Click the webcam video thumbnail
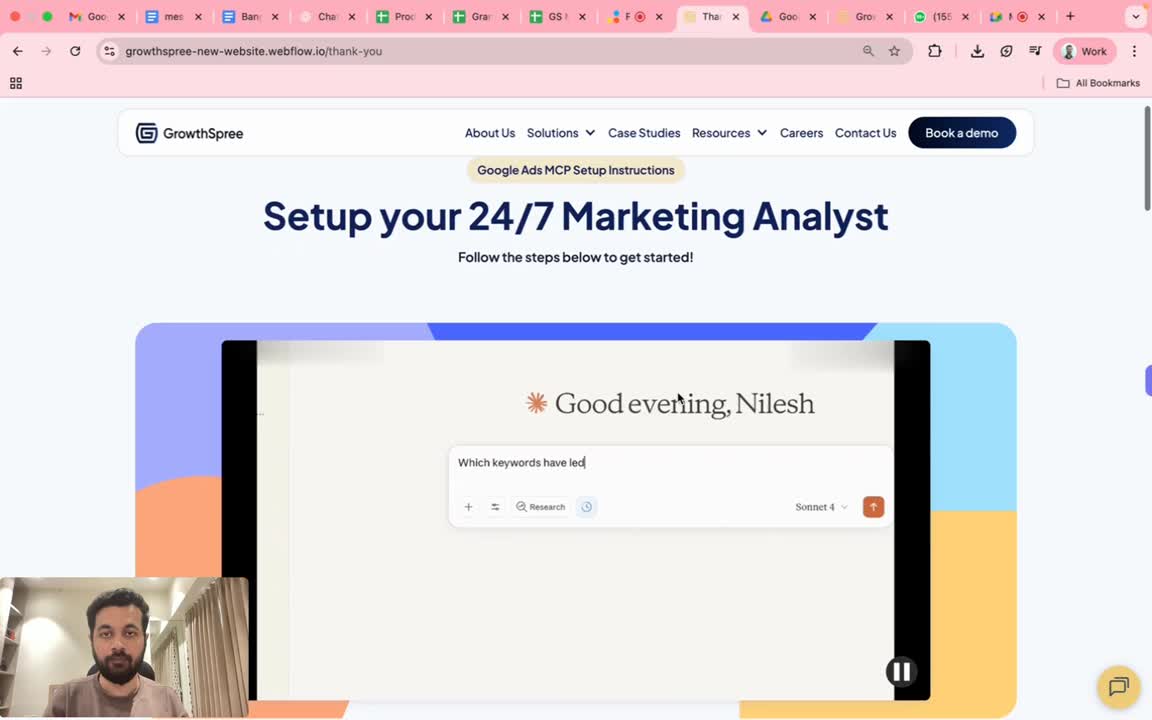Image resolution: width=1152 pixels, height=720 pixels. pos(124,647)
